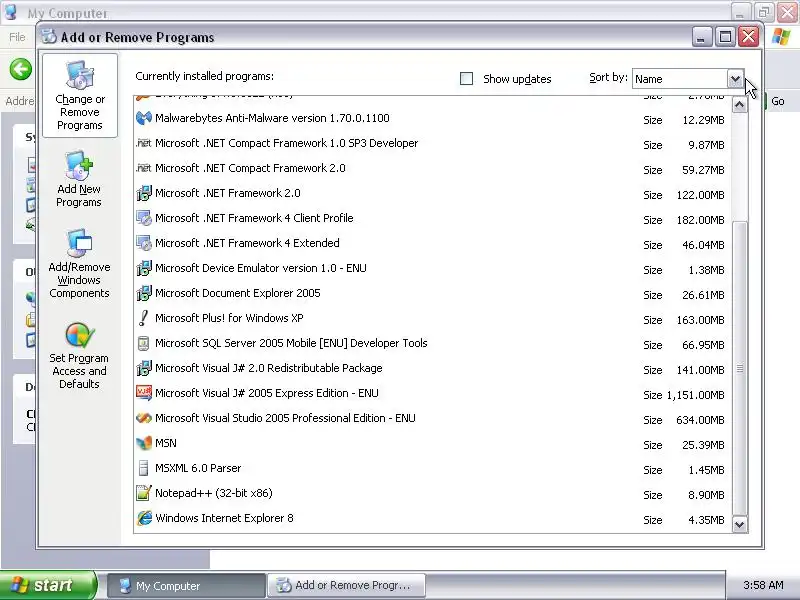Click the .NET Compact Framework 1.0 SP3 icon
800x600 pixels.
pyautogui.click(x=144, y=143)
